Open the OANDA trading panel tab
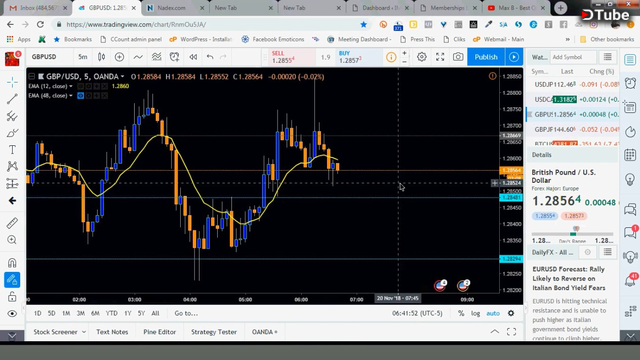 (x=264, y=332)
